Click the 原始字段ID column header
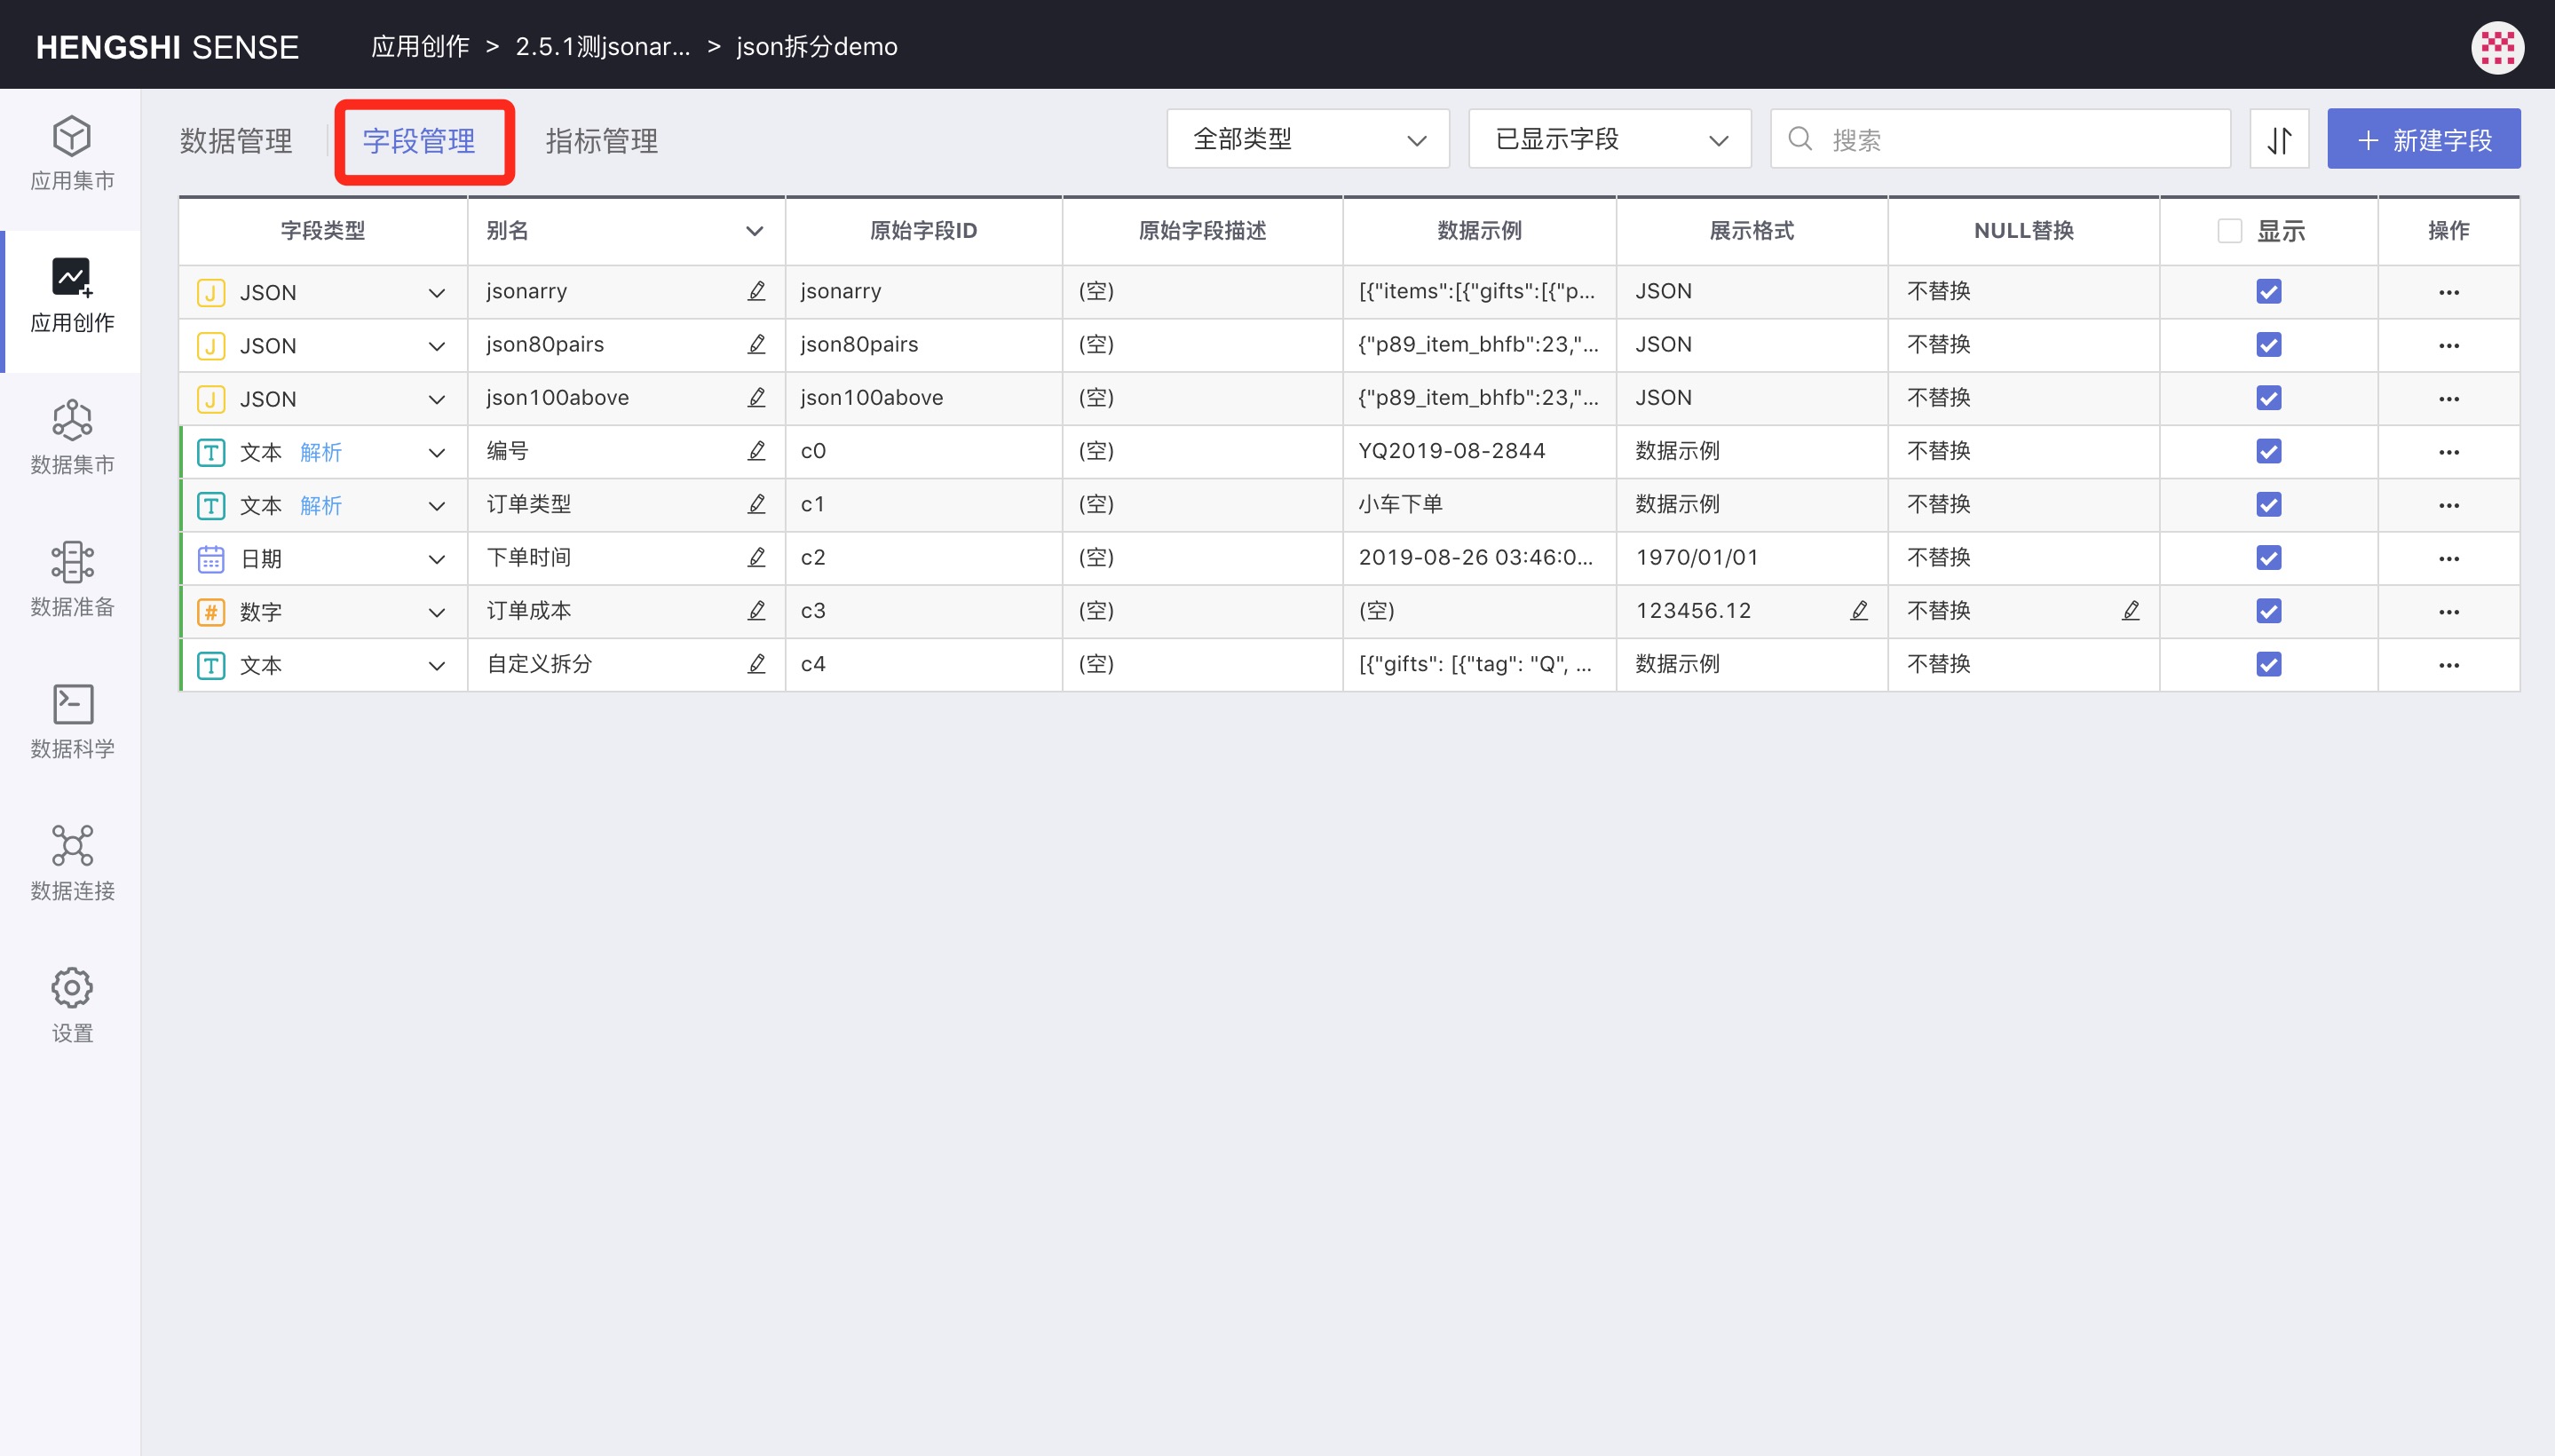The image size is (2555, 1456). 923,231
